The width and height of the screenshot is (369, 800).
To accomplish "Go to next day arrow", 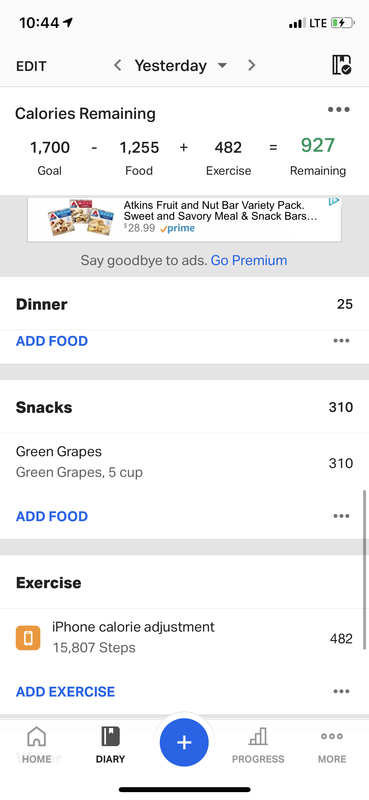I will [251, 65].
